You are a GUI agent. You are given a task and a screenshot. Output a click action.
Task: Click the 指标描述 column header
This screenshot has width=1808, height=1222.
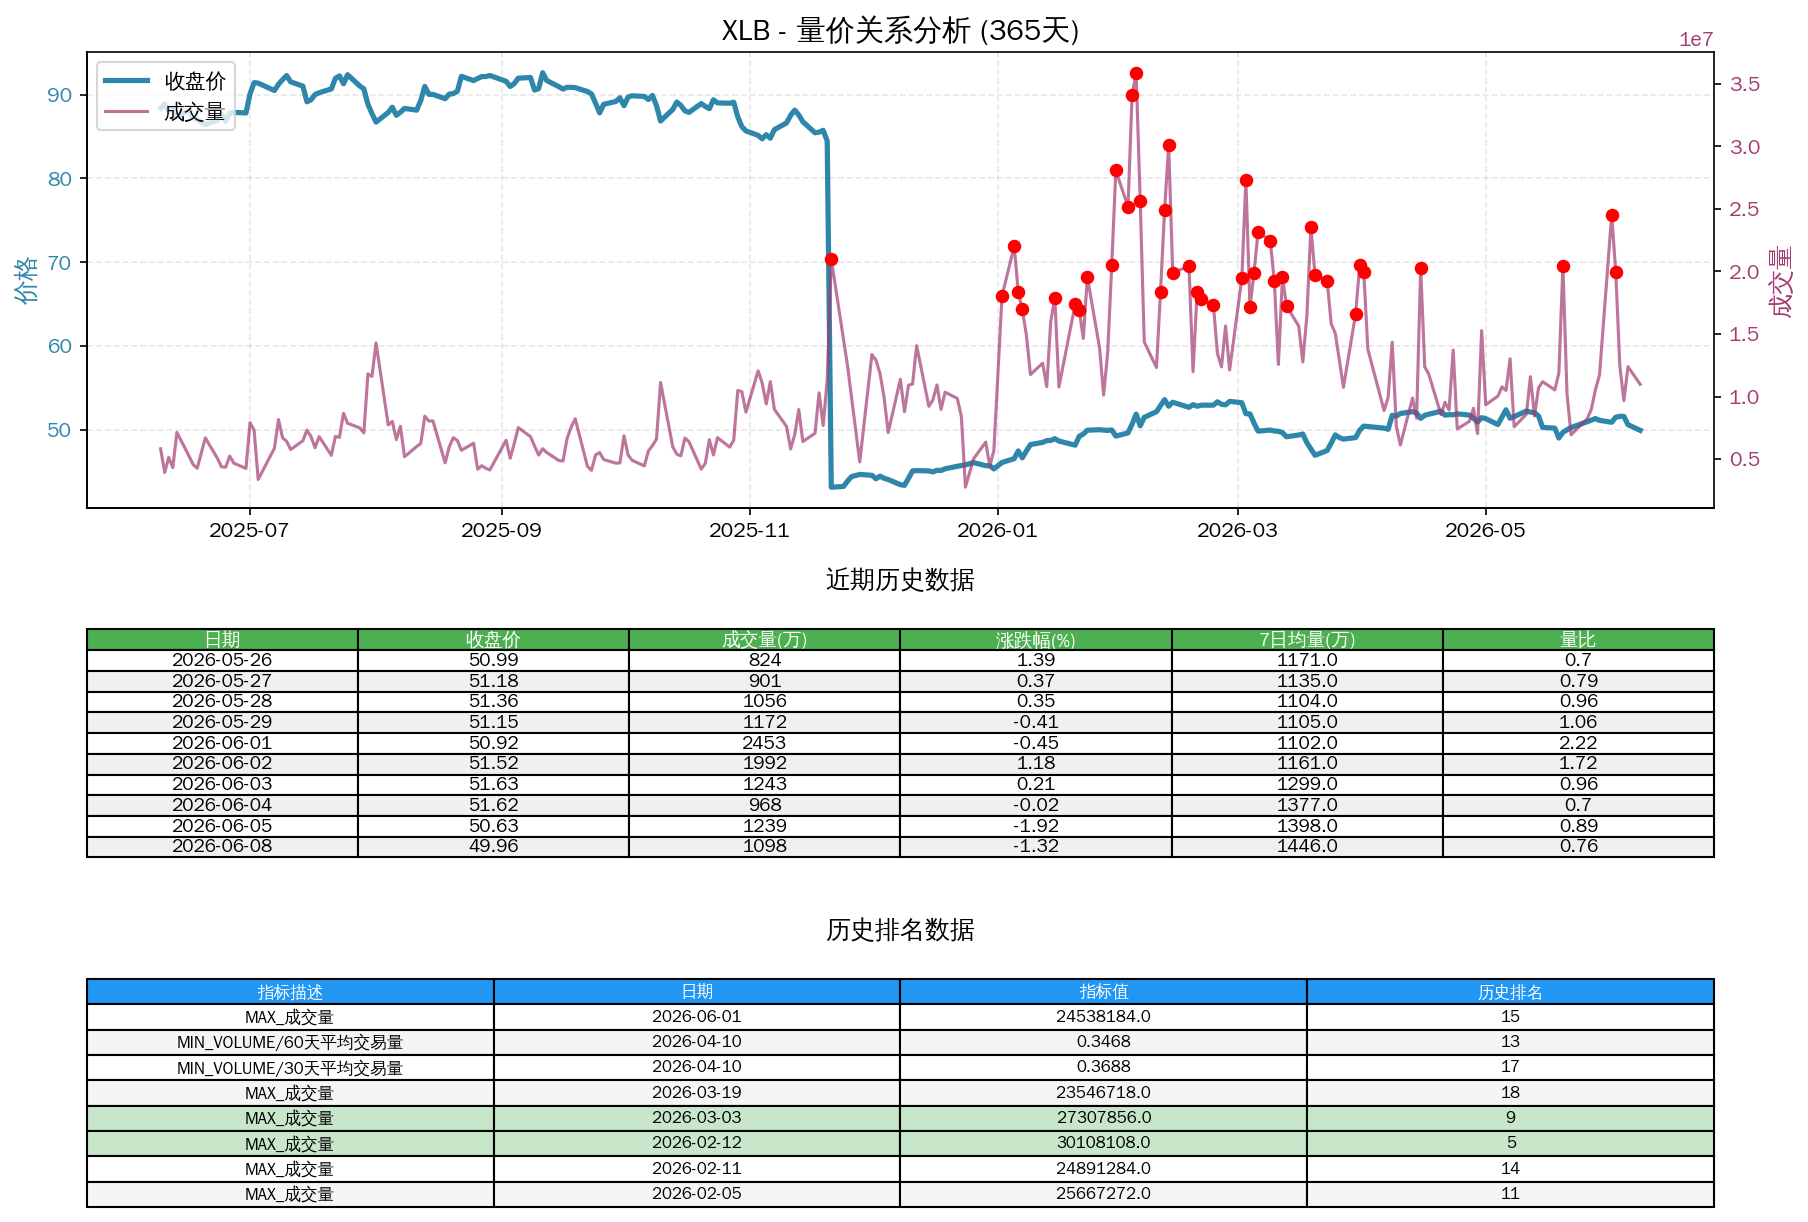[x=290, y=992]
